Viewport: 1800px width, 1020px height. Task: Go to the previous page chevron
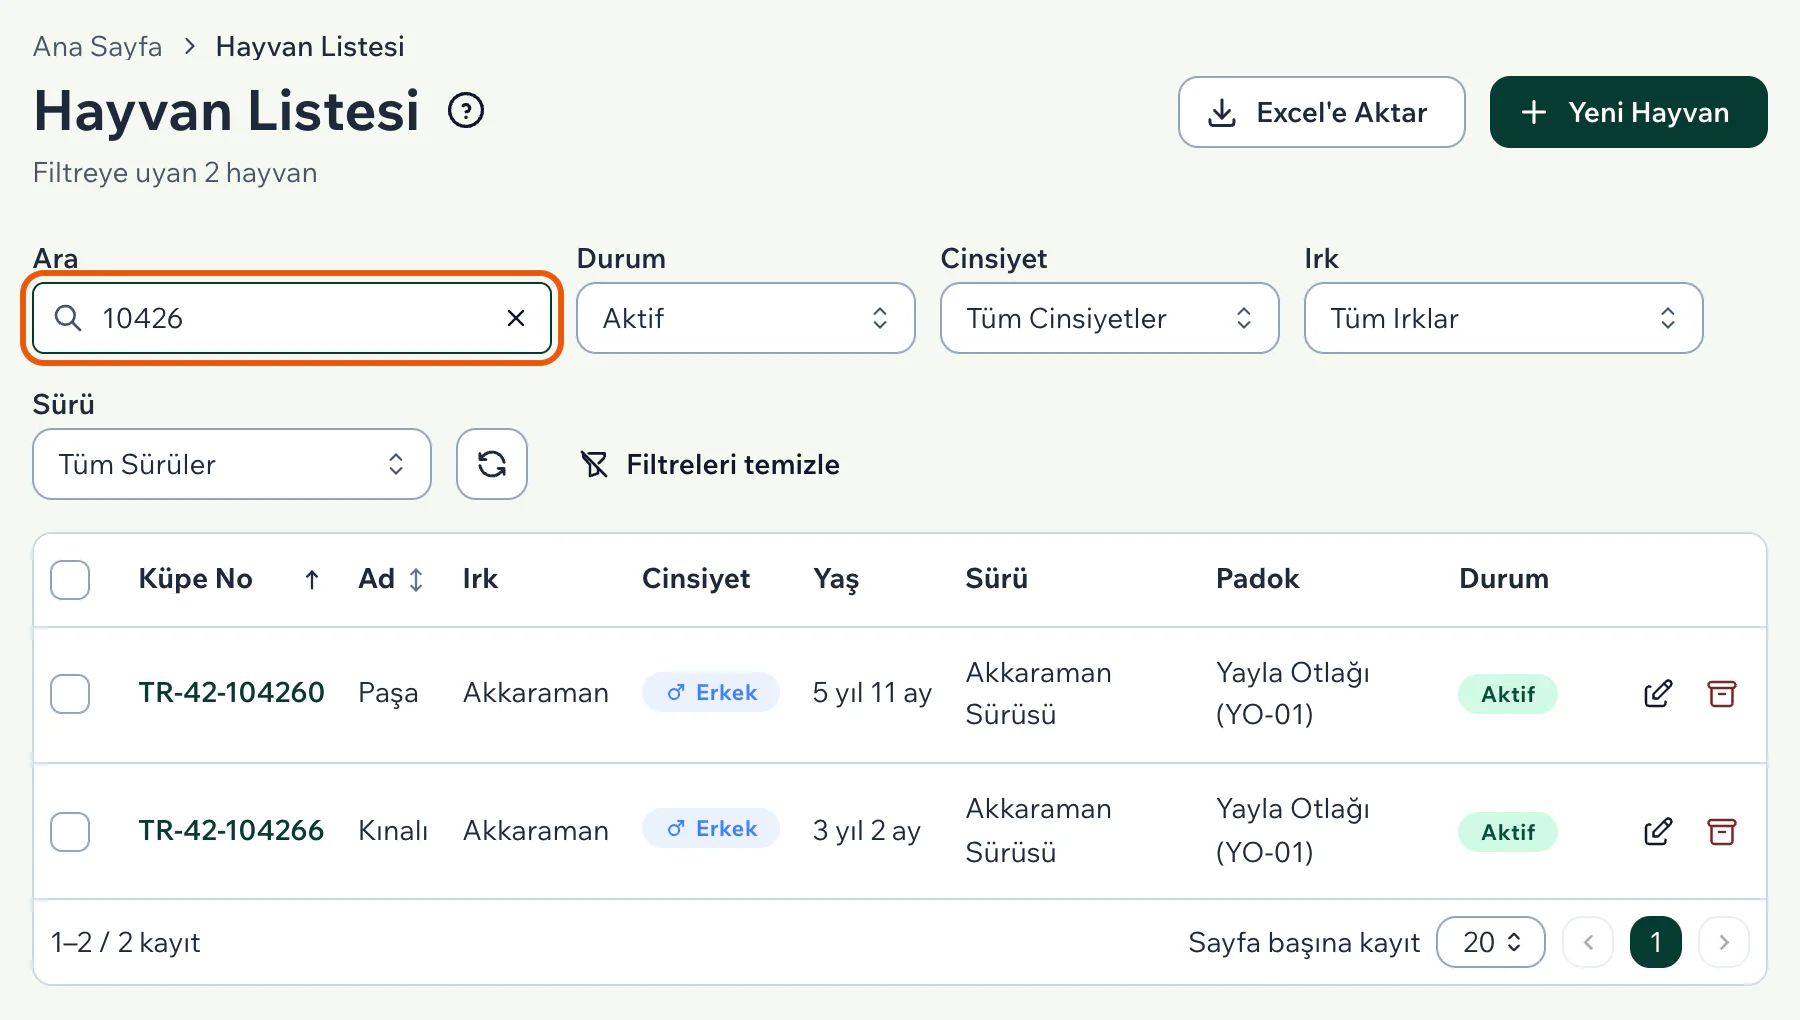[1588, 942]
